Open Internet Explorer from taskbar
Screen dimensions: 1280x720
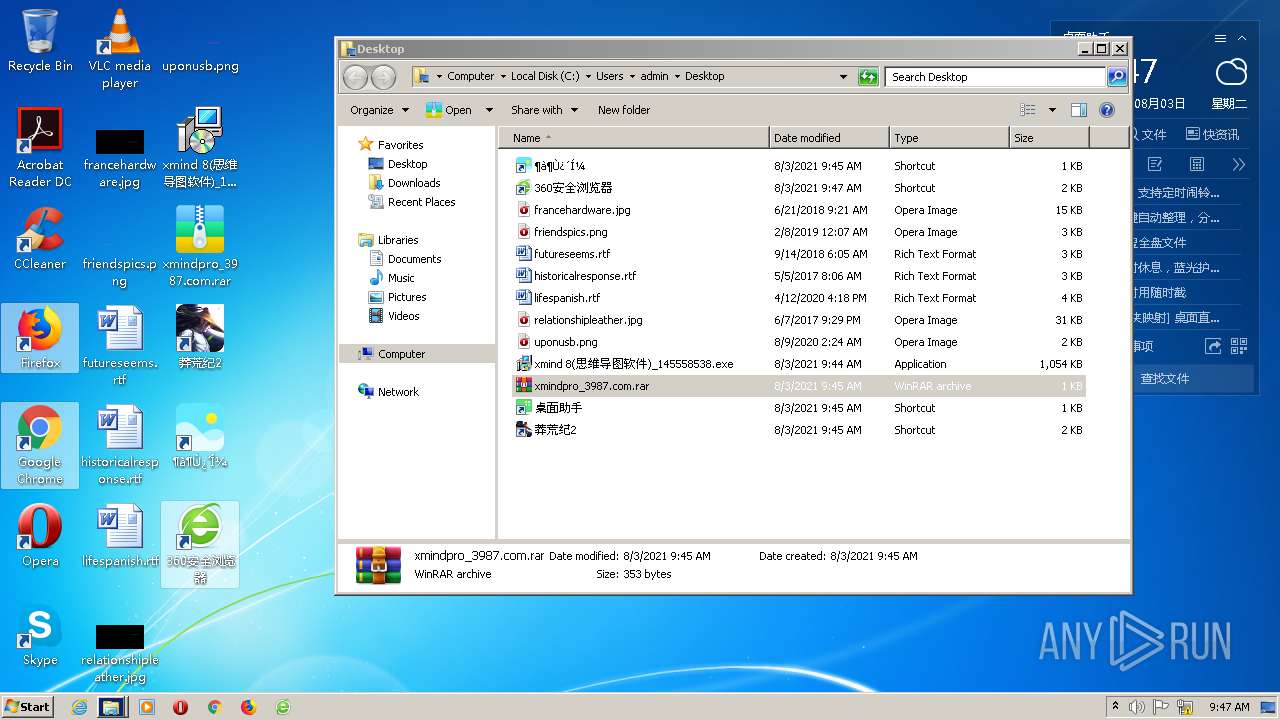(80, 707)
